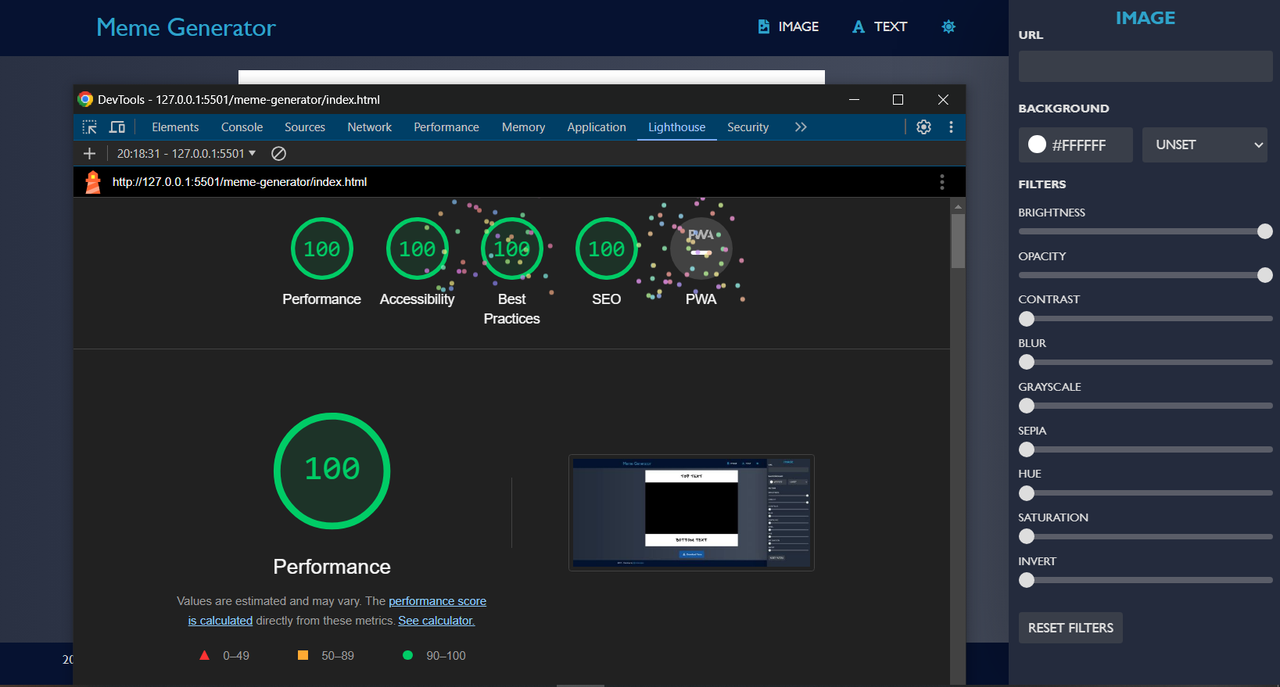Switch to the Performance tab

(446, 127)
